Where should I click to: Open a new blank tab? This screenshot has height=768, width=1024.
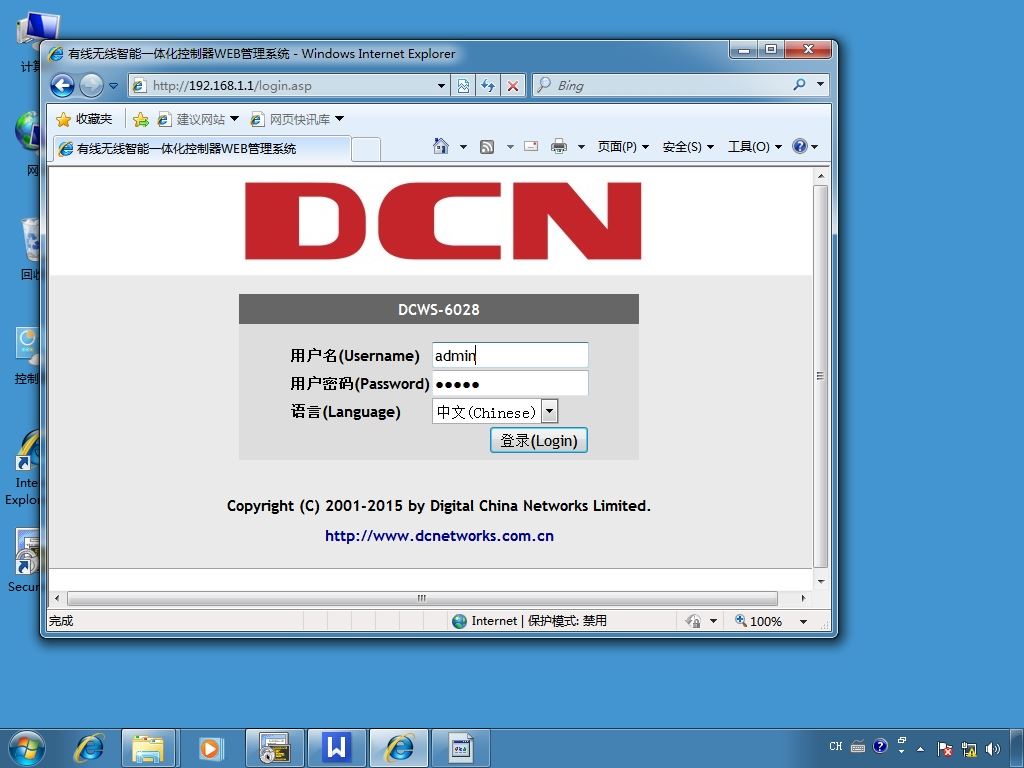point(366,150)
